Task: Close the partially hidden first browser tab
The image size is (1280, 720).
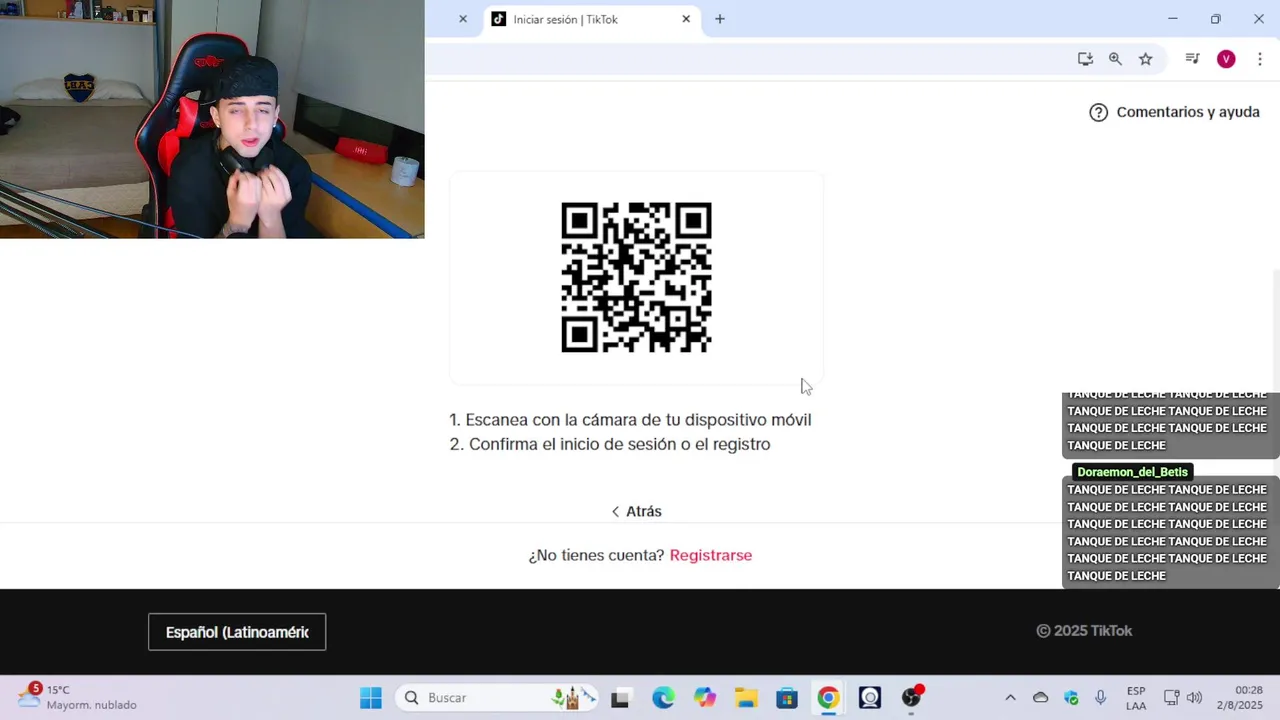Action: click(x=463, y=19)
